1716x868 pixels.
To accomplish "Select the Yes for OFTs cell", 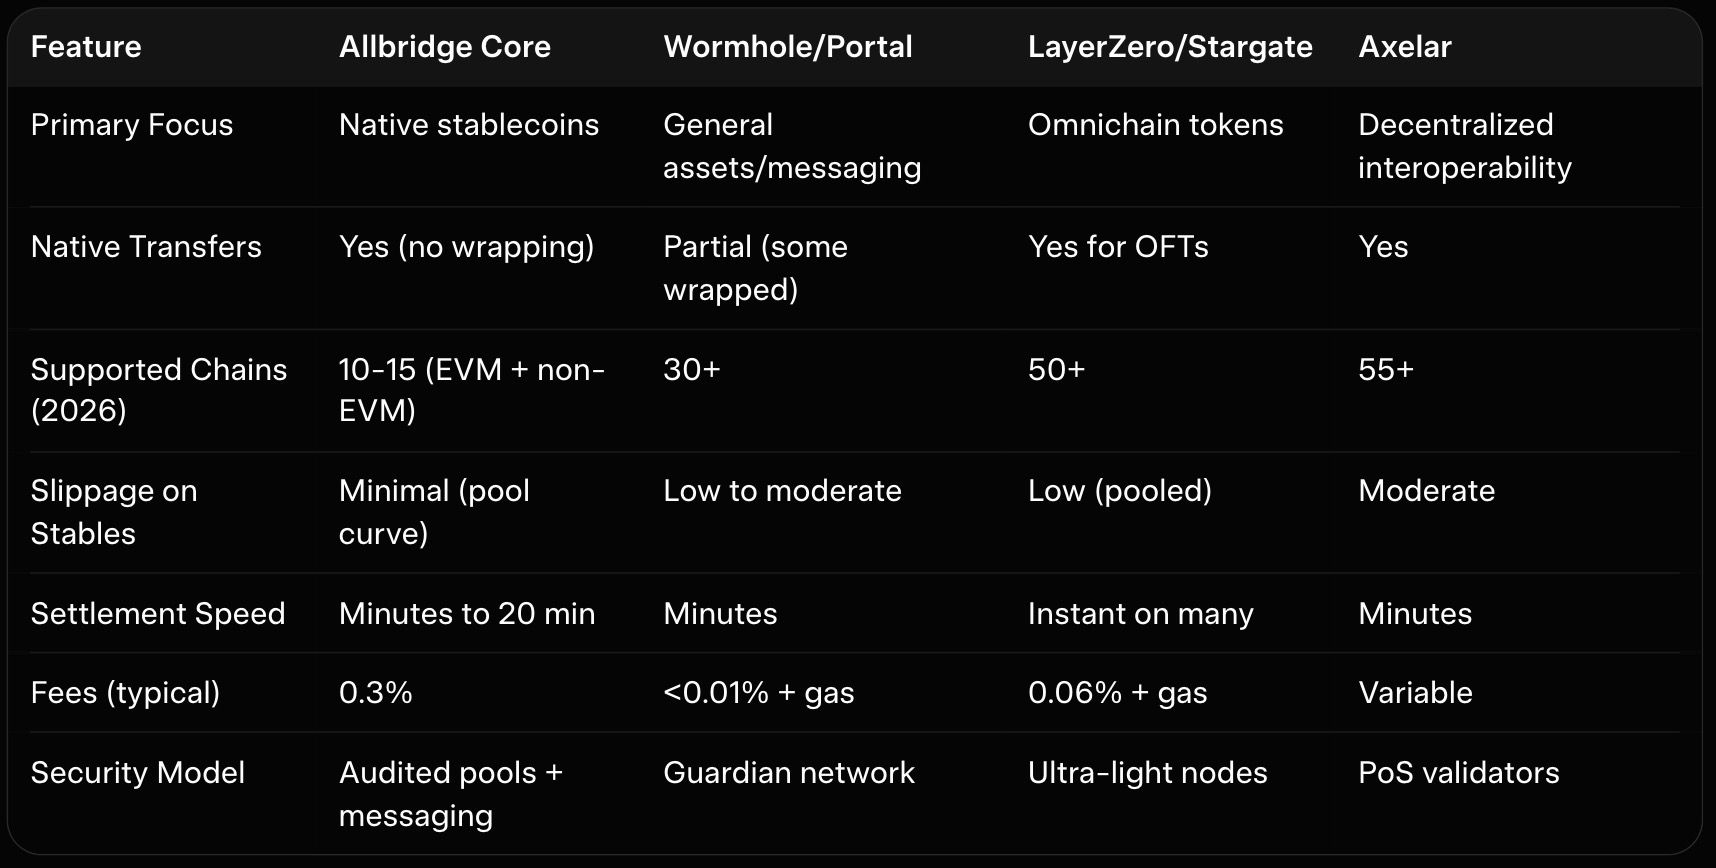I will tap(1118, 247).
